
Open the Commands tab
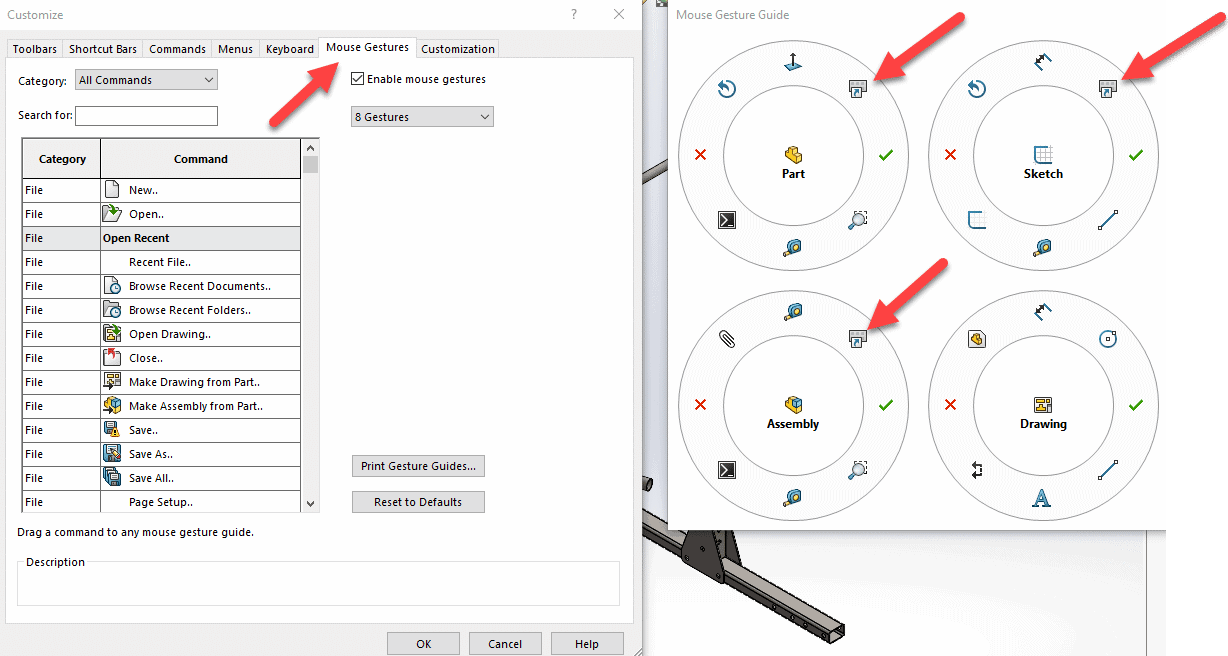[177, 49]
